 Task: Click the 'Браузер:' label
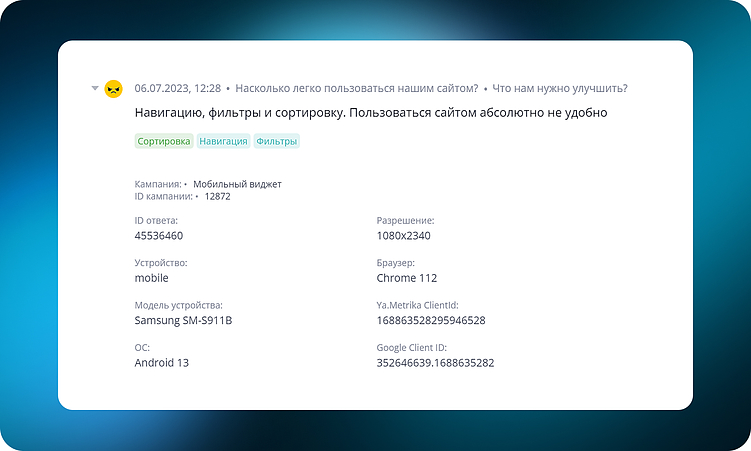tap(396, 263)
